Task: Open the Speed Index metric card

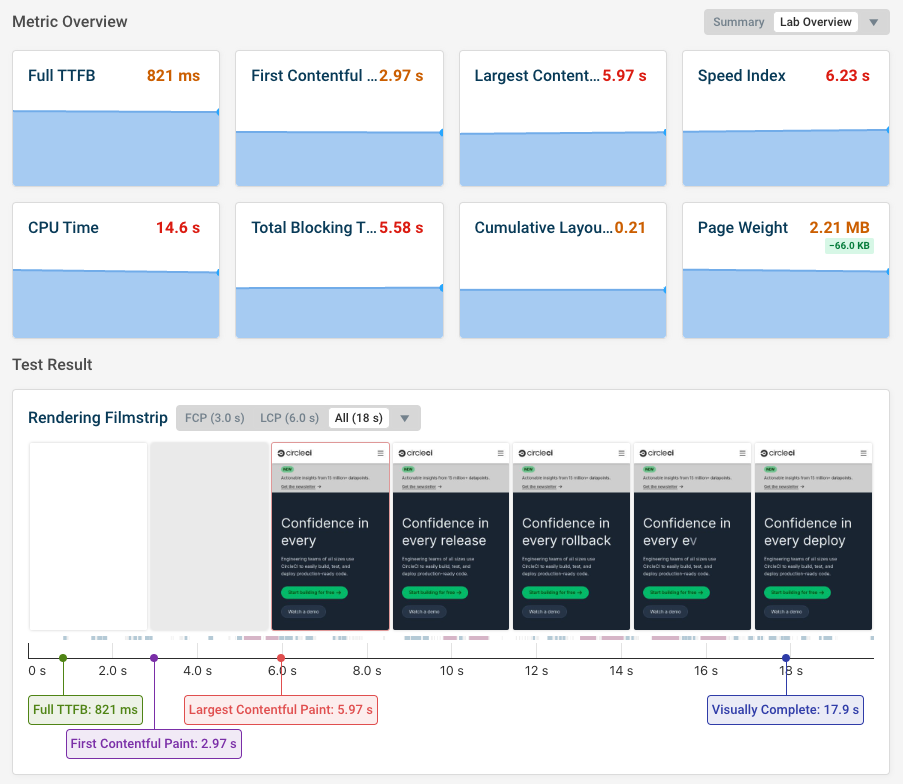Action: click(x=785, y=118)
